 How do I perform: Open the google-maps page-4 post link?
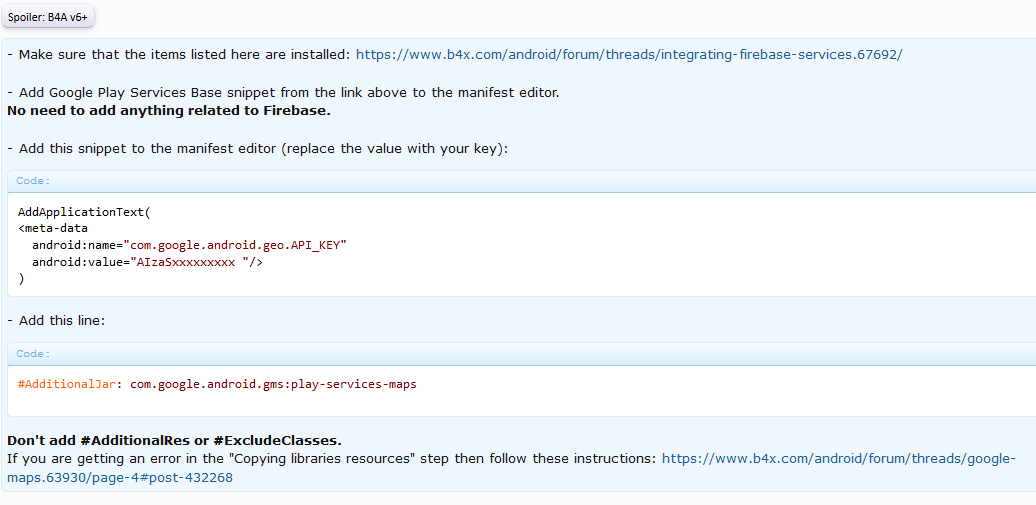coord(838,459)
